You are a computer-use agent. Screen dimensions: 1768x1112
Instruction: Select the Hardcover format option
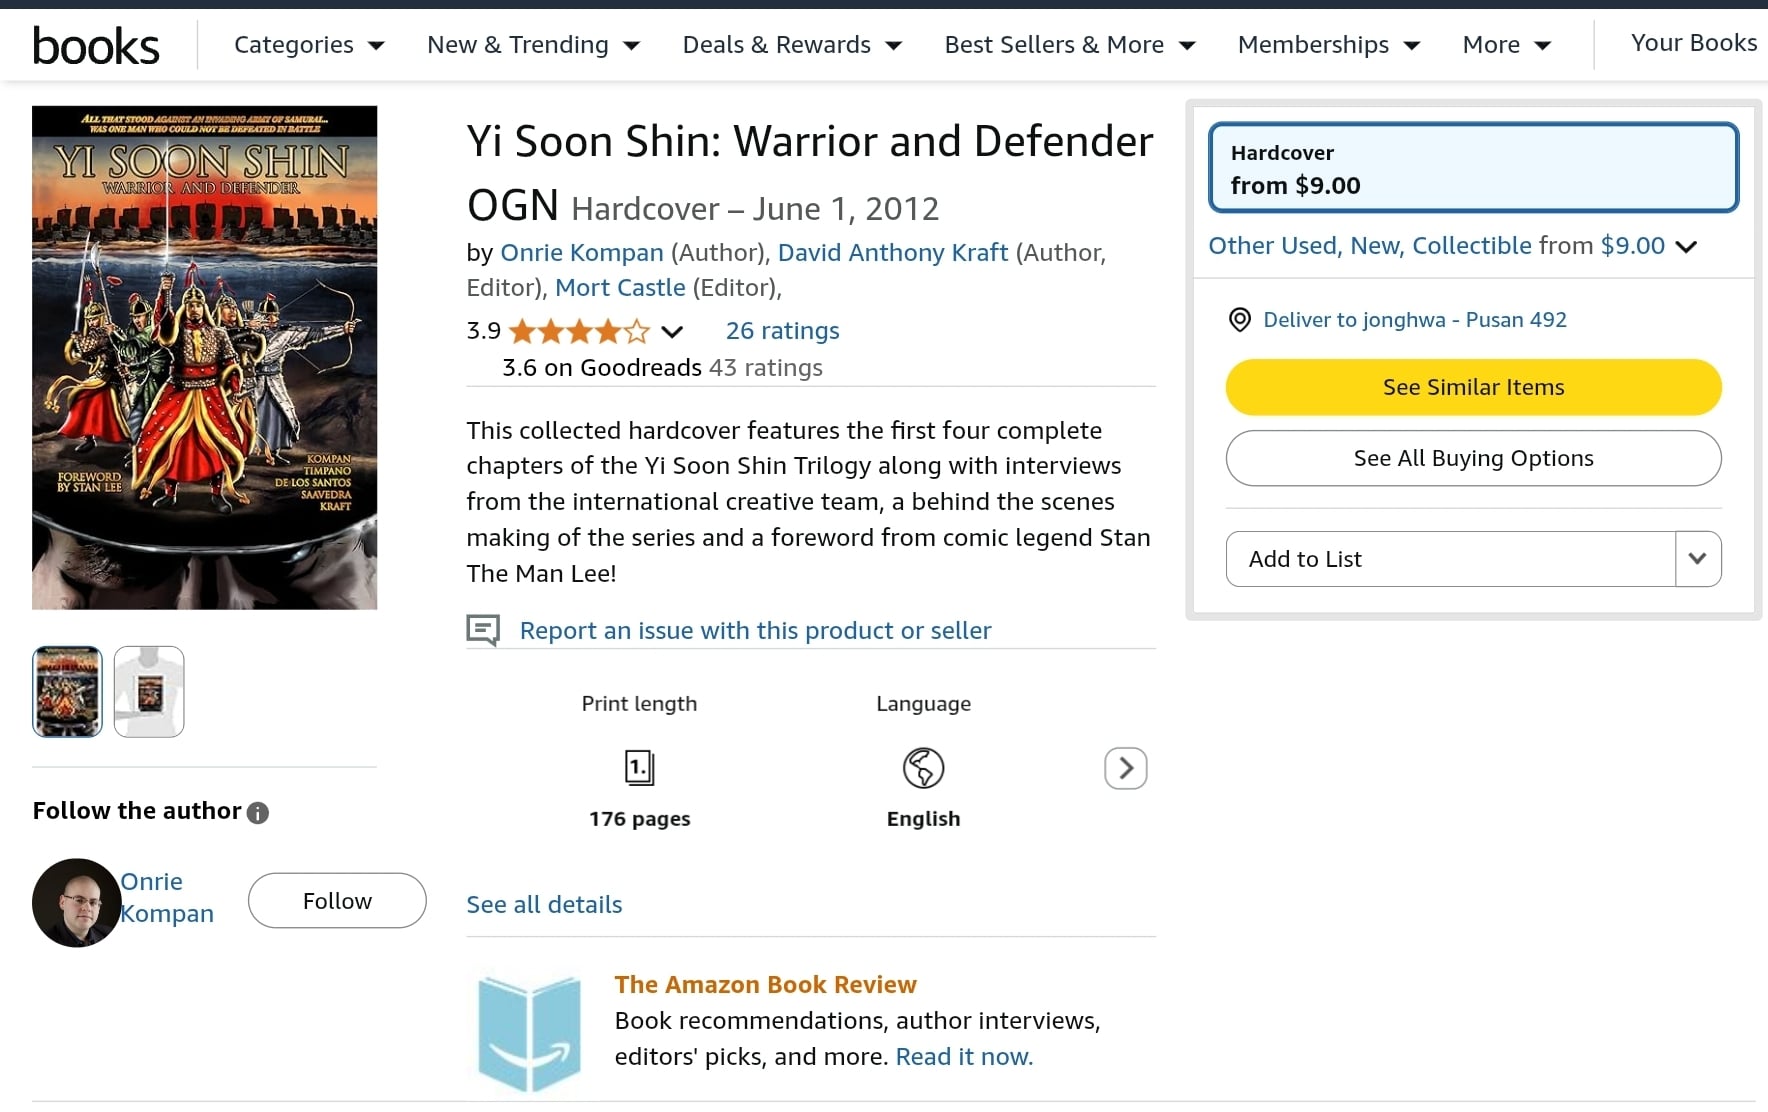tap(1473, 168)
